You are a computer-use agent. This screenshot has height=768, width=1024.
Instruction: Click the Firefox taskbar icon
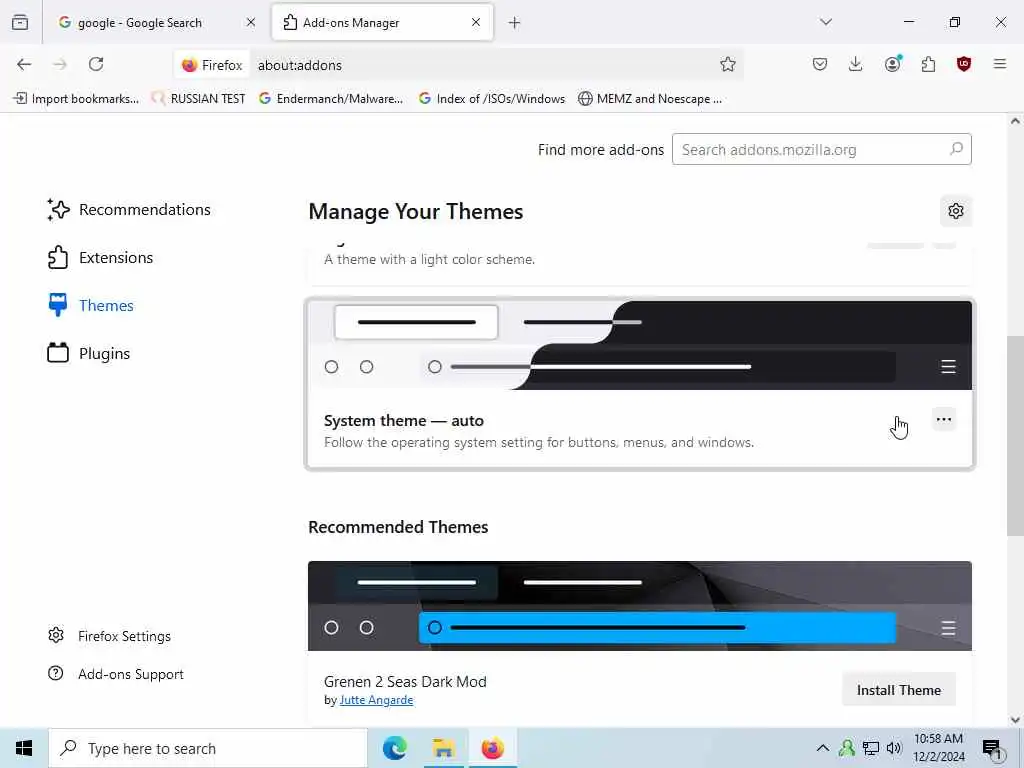[492, 748]
